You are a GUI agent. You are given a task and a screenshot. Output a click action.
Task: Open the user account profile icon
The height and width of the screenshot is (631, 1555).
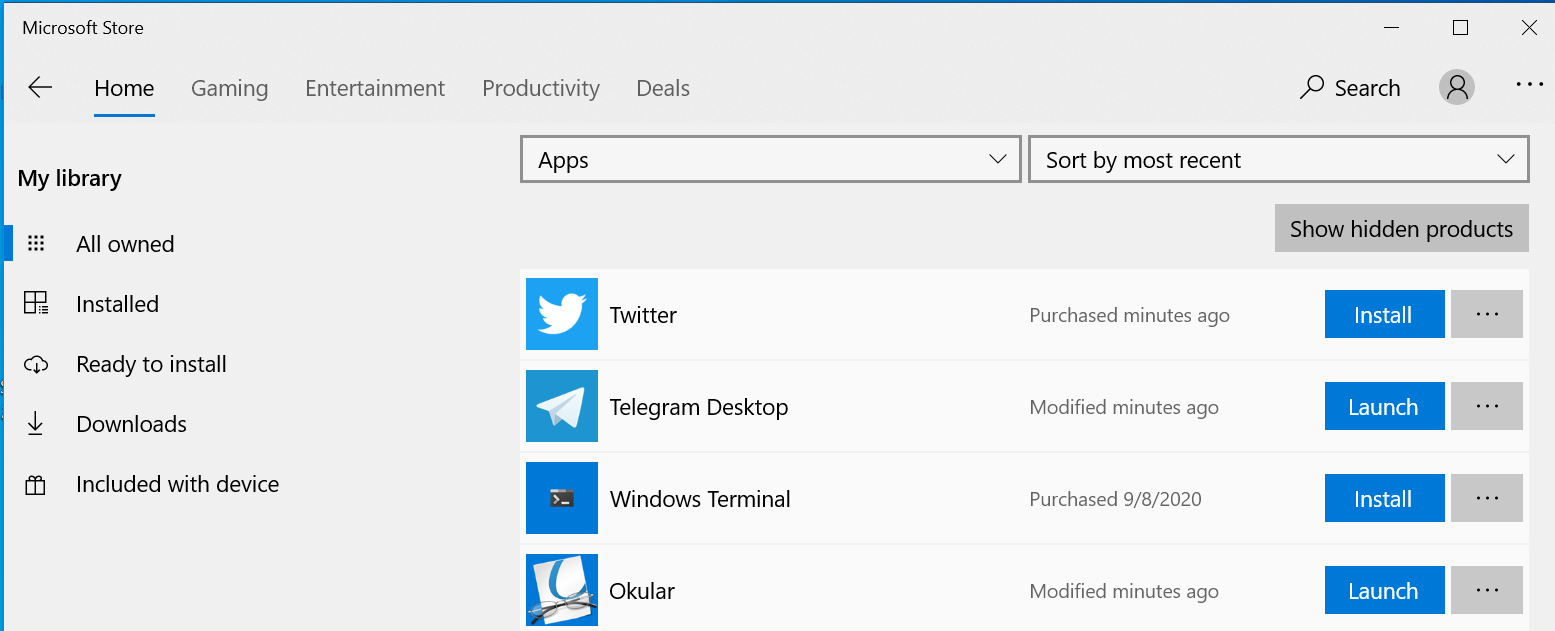(x=1457, y=88)
